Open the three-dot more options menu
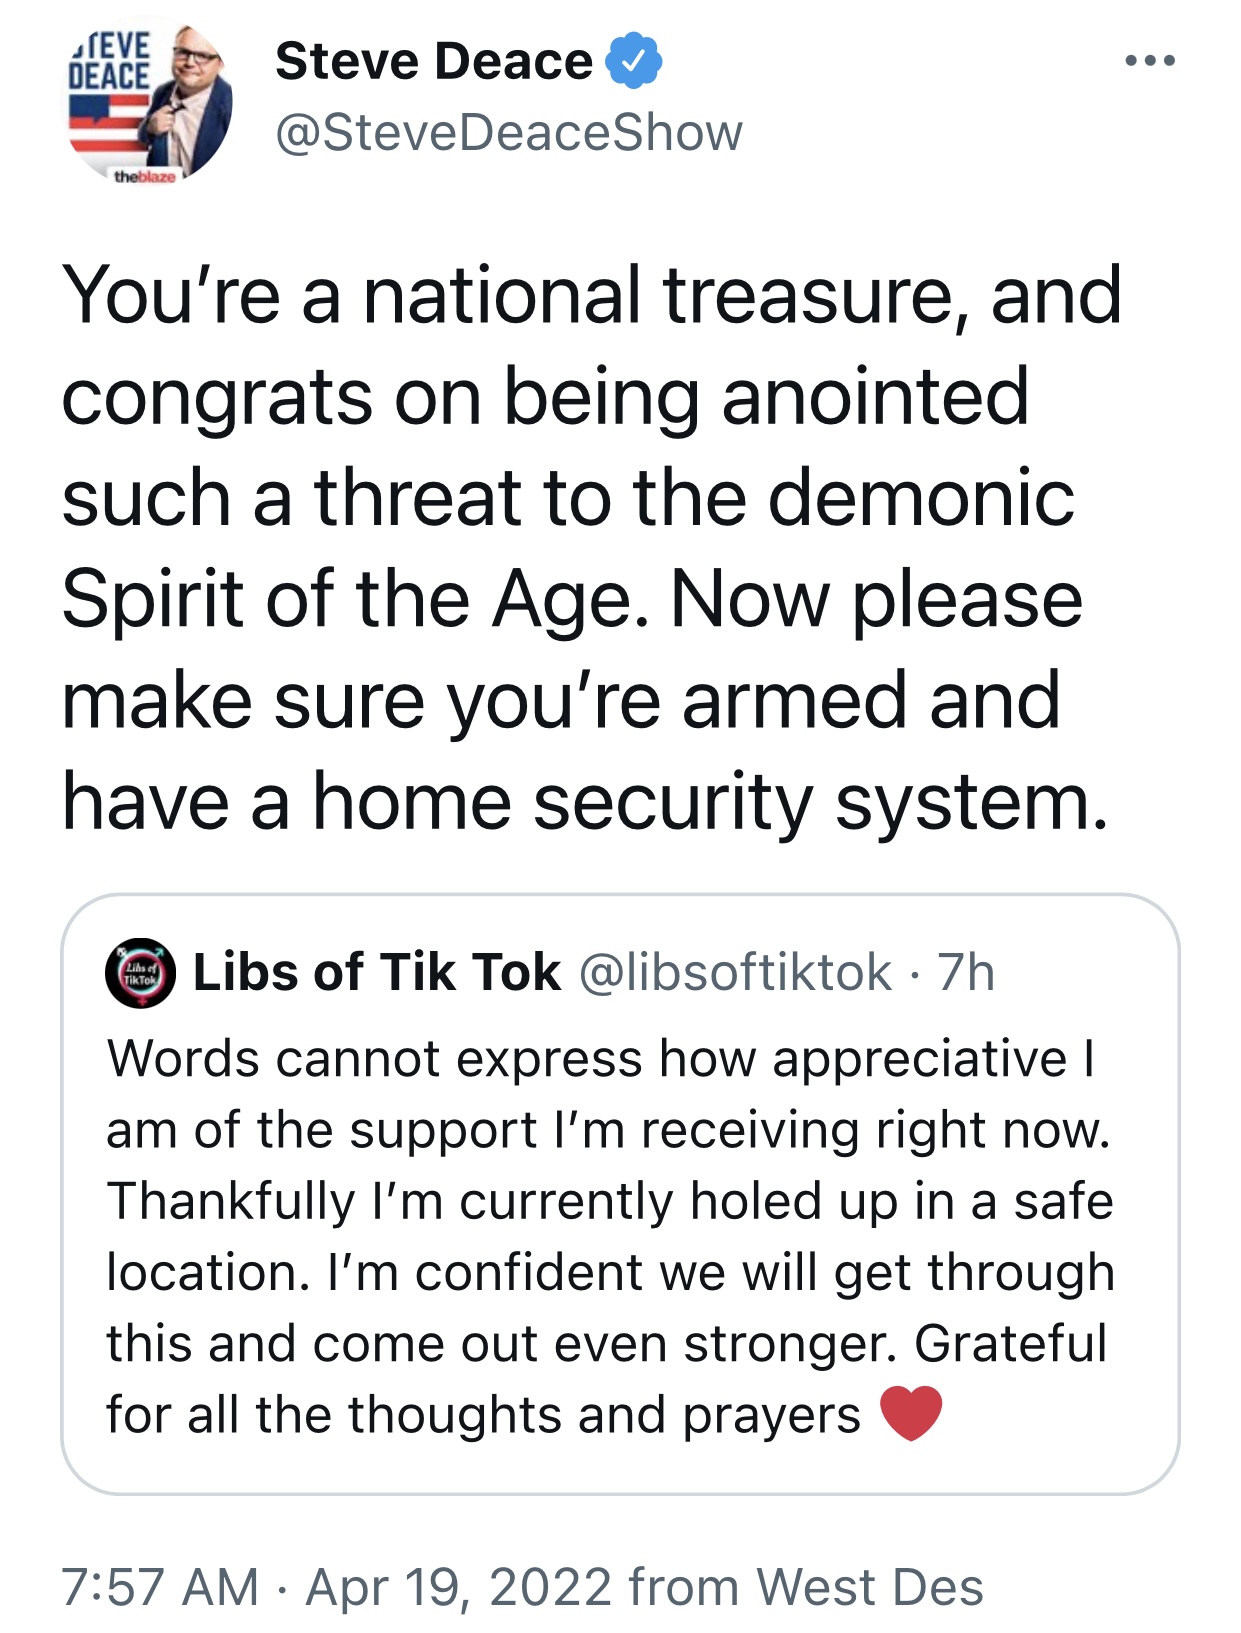This screenshot has width=1241, height=1633. [x=1149, y=62]
